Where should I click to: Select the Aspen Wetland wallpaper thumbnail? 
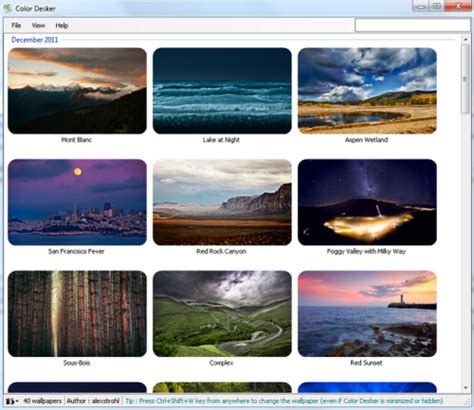[x=367, y=91]
